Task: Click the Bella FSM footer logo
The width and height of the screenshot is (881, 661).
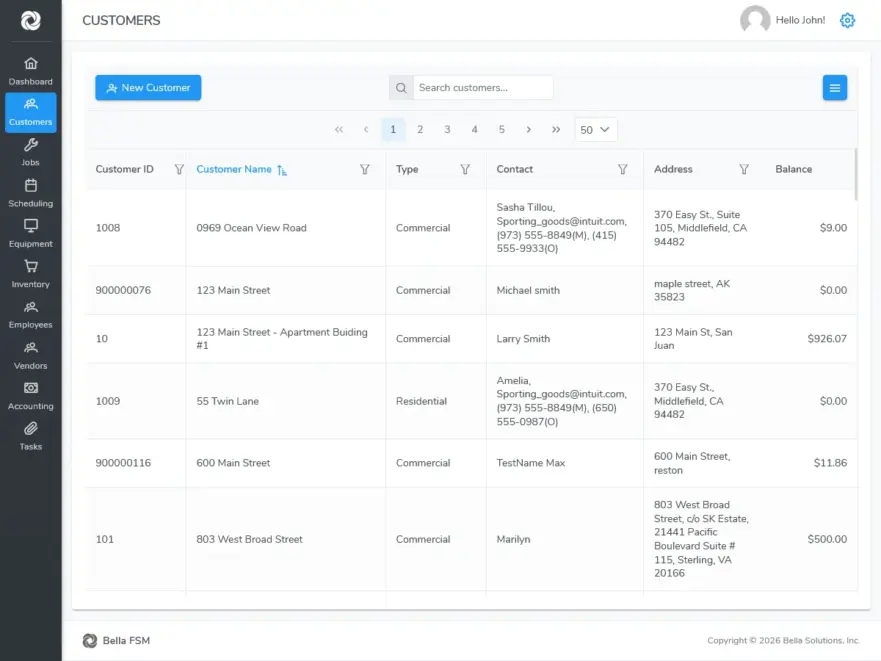Action: pyautogui.click(x=90, y=640)
